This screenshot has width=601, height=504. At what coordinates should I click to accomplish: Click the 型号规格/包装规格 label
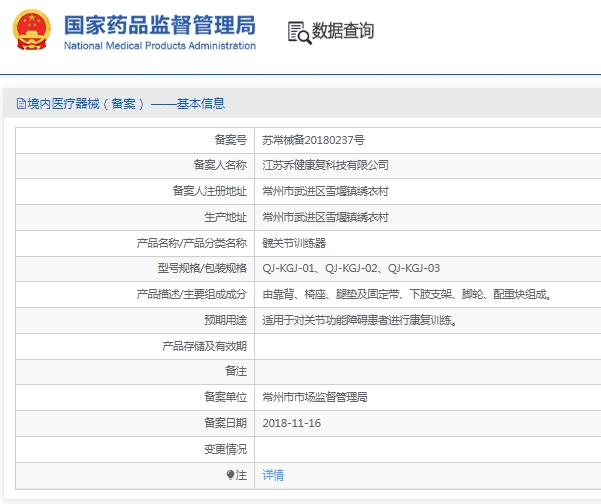point(202,268)
